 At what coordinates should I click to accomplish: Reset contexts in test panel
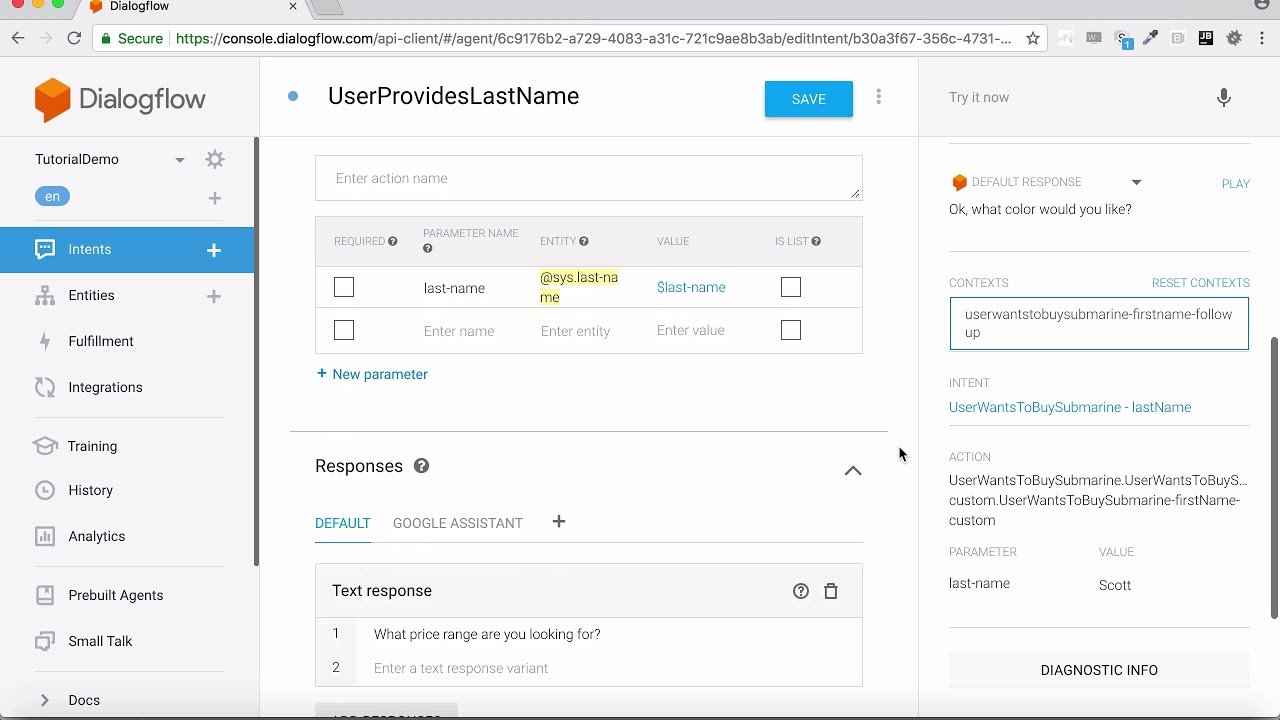1200,283
